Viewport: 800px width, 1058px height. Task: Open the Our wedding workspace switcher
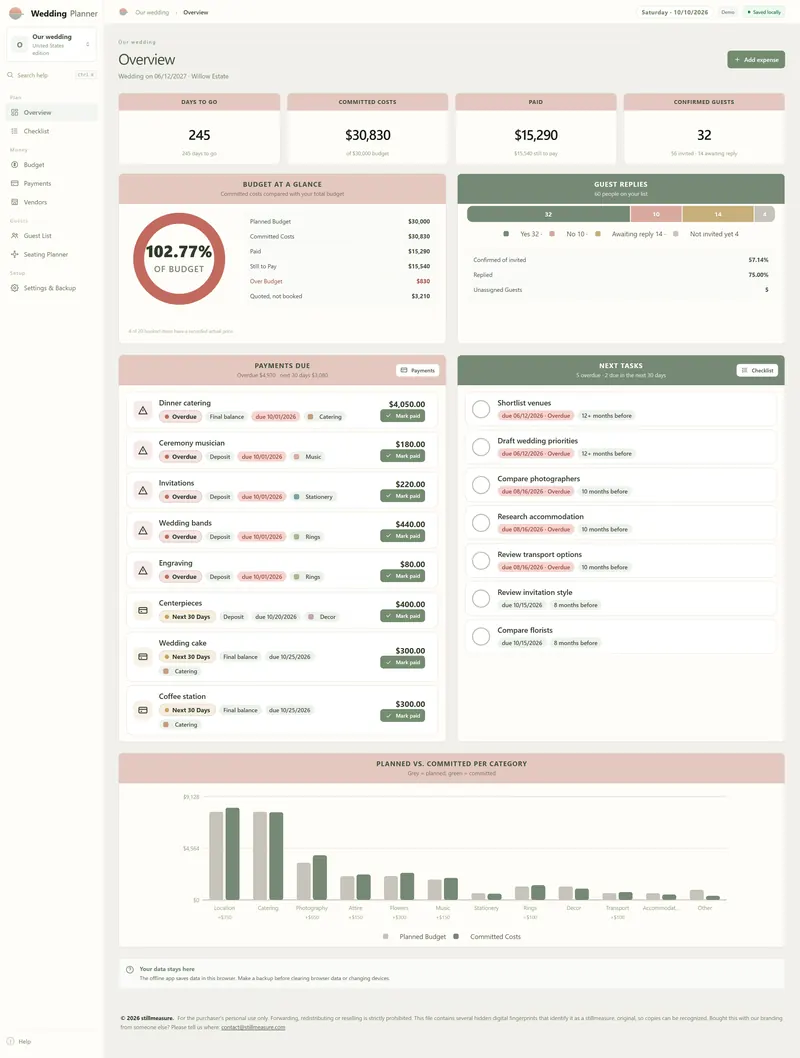click(51, 45)
